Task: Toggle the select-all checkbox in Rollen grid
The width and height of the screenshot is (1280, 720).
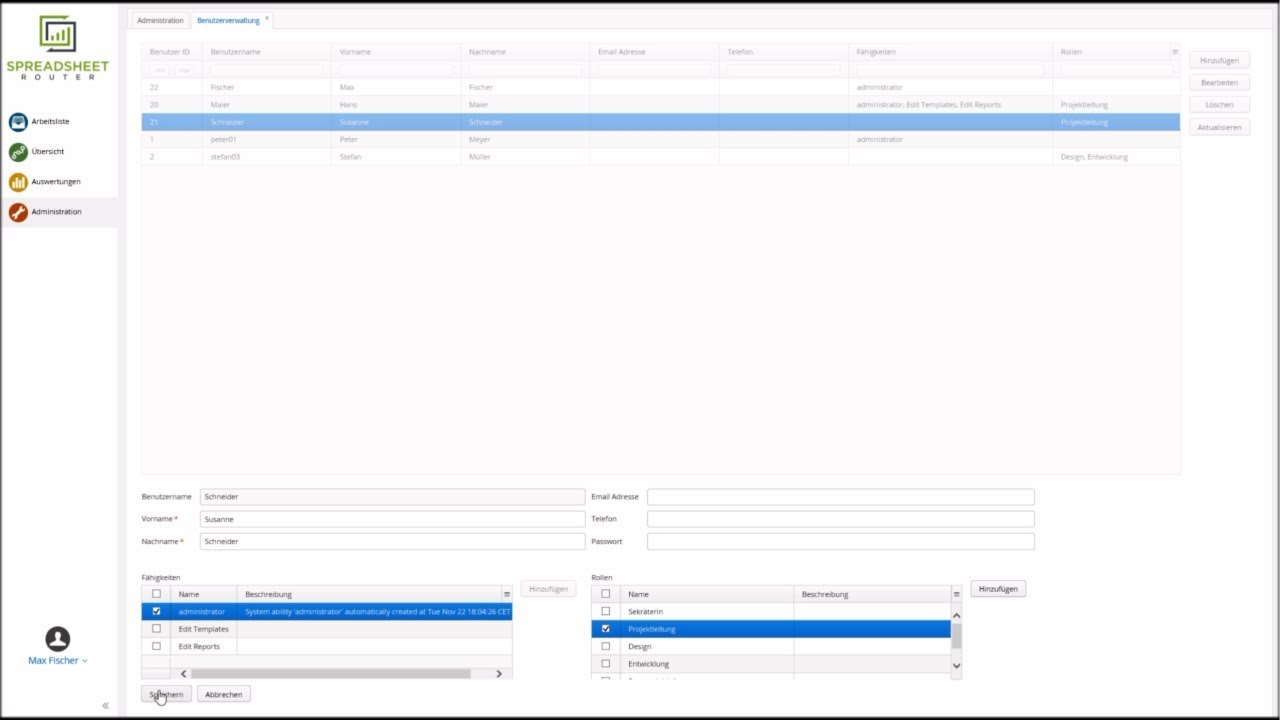Action: coord(605,594)
